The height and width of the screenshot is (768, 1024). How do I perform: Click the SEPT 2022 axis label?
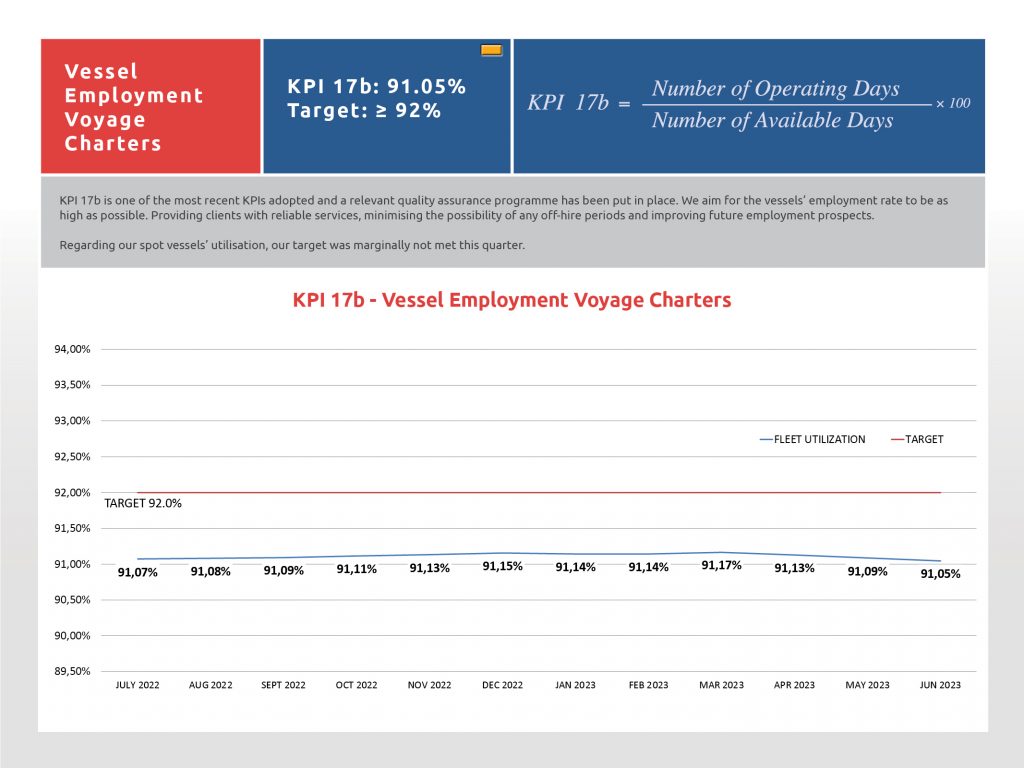283,685
